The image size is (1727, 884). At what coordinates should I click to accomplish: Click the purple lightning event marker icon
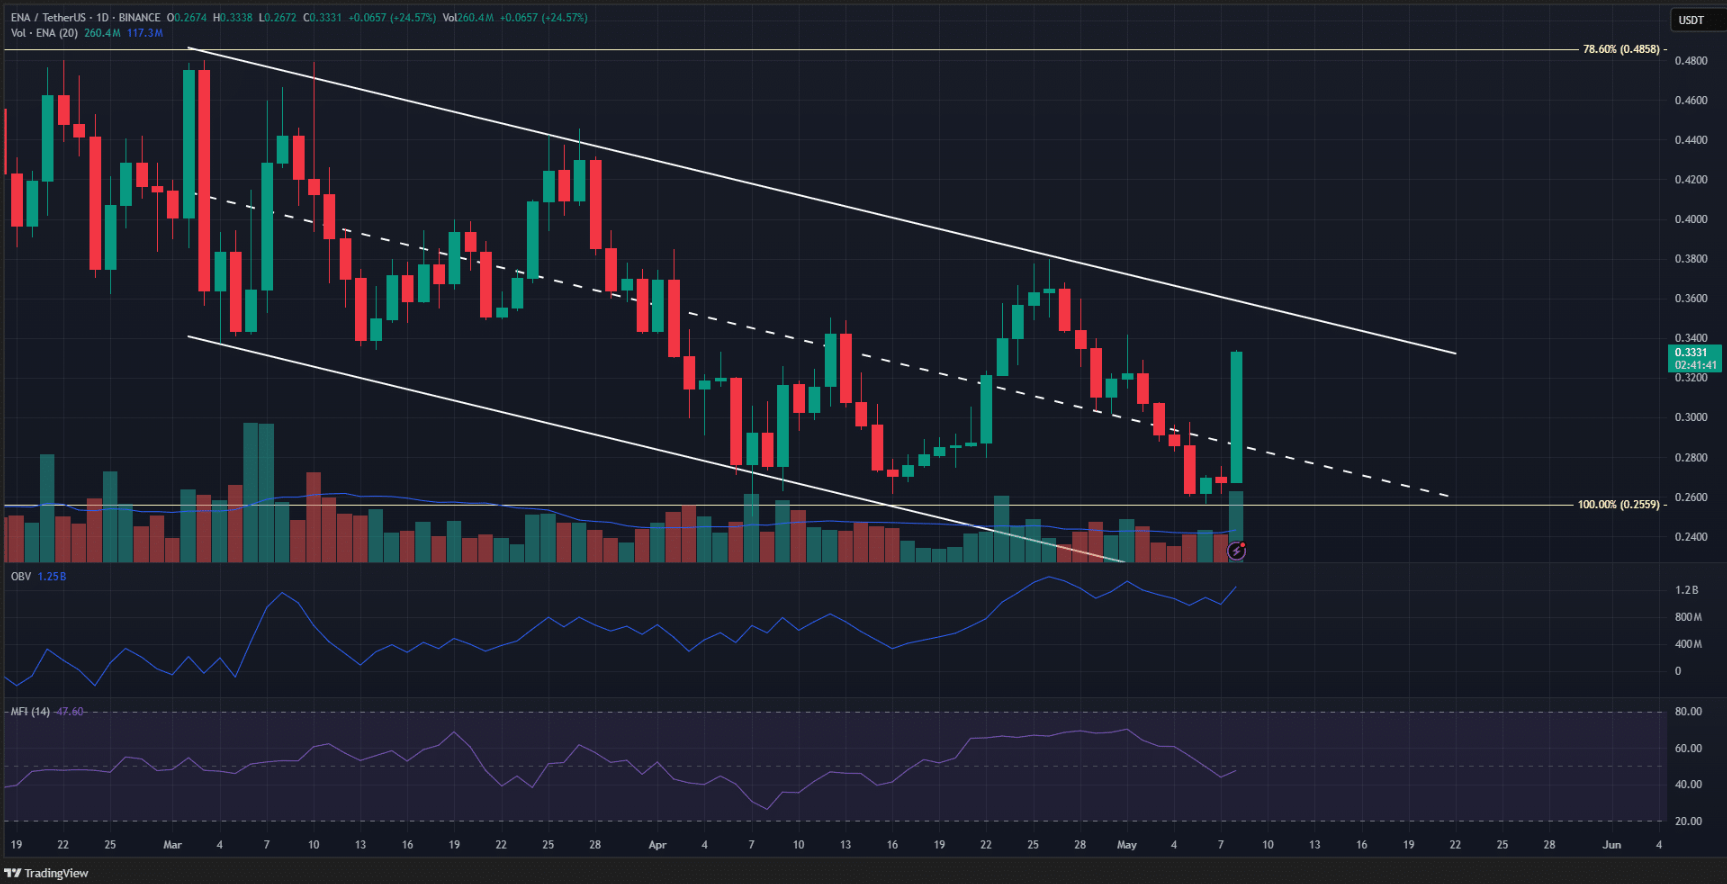click(x=1237, y=550)
